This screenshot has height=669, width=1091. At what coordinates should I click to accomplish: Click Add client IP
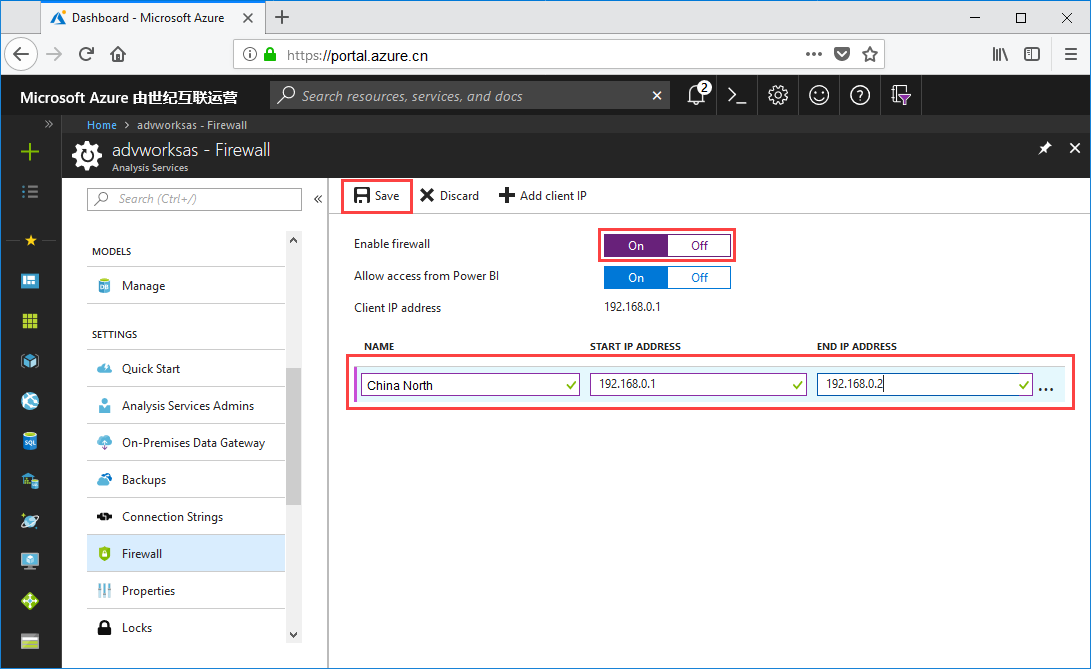click(543, 196)
